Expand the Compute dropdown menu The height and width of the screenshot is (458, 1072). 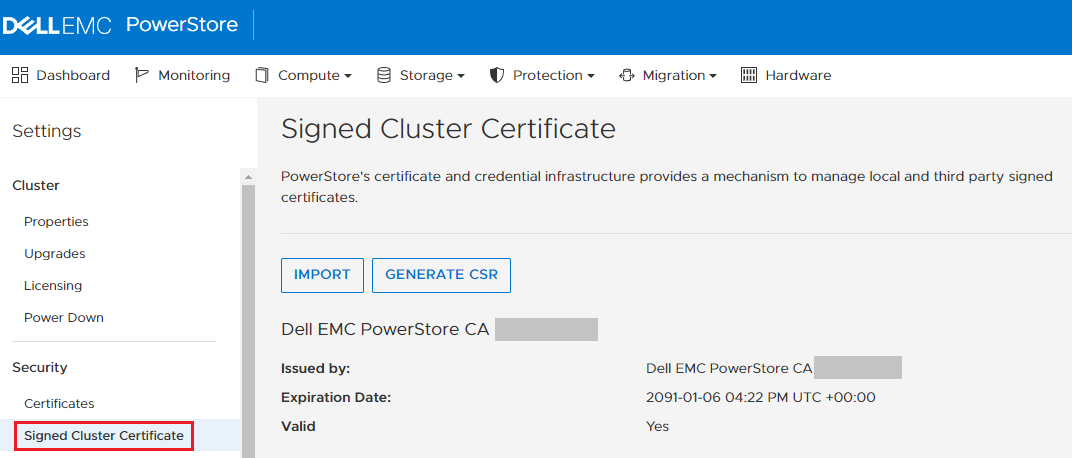[x=348, y=76]
